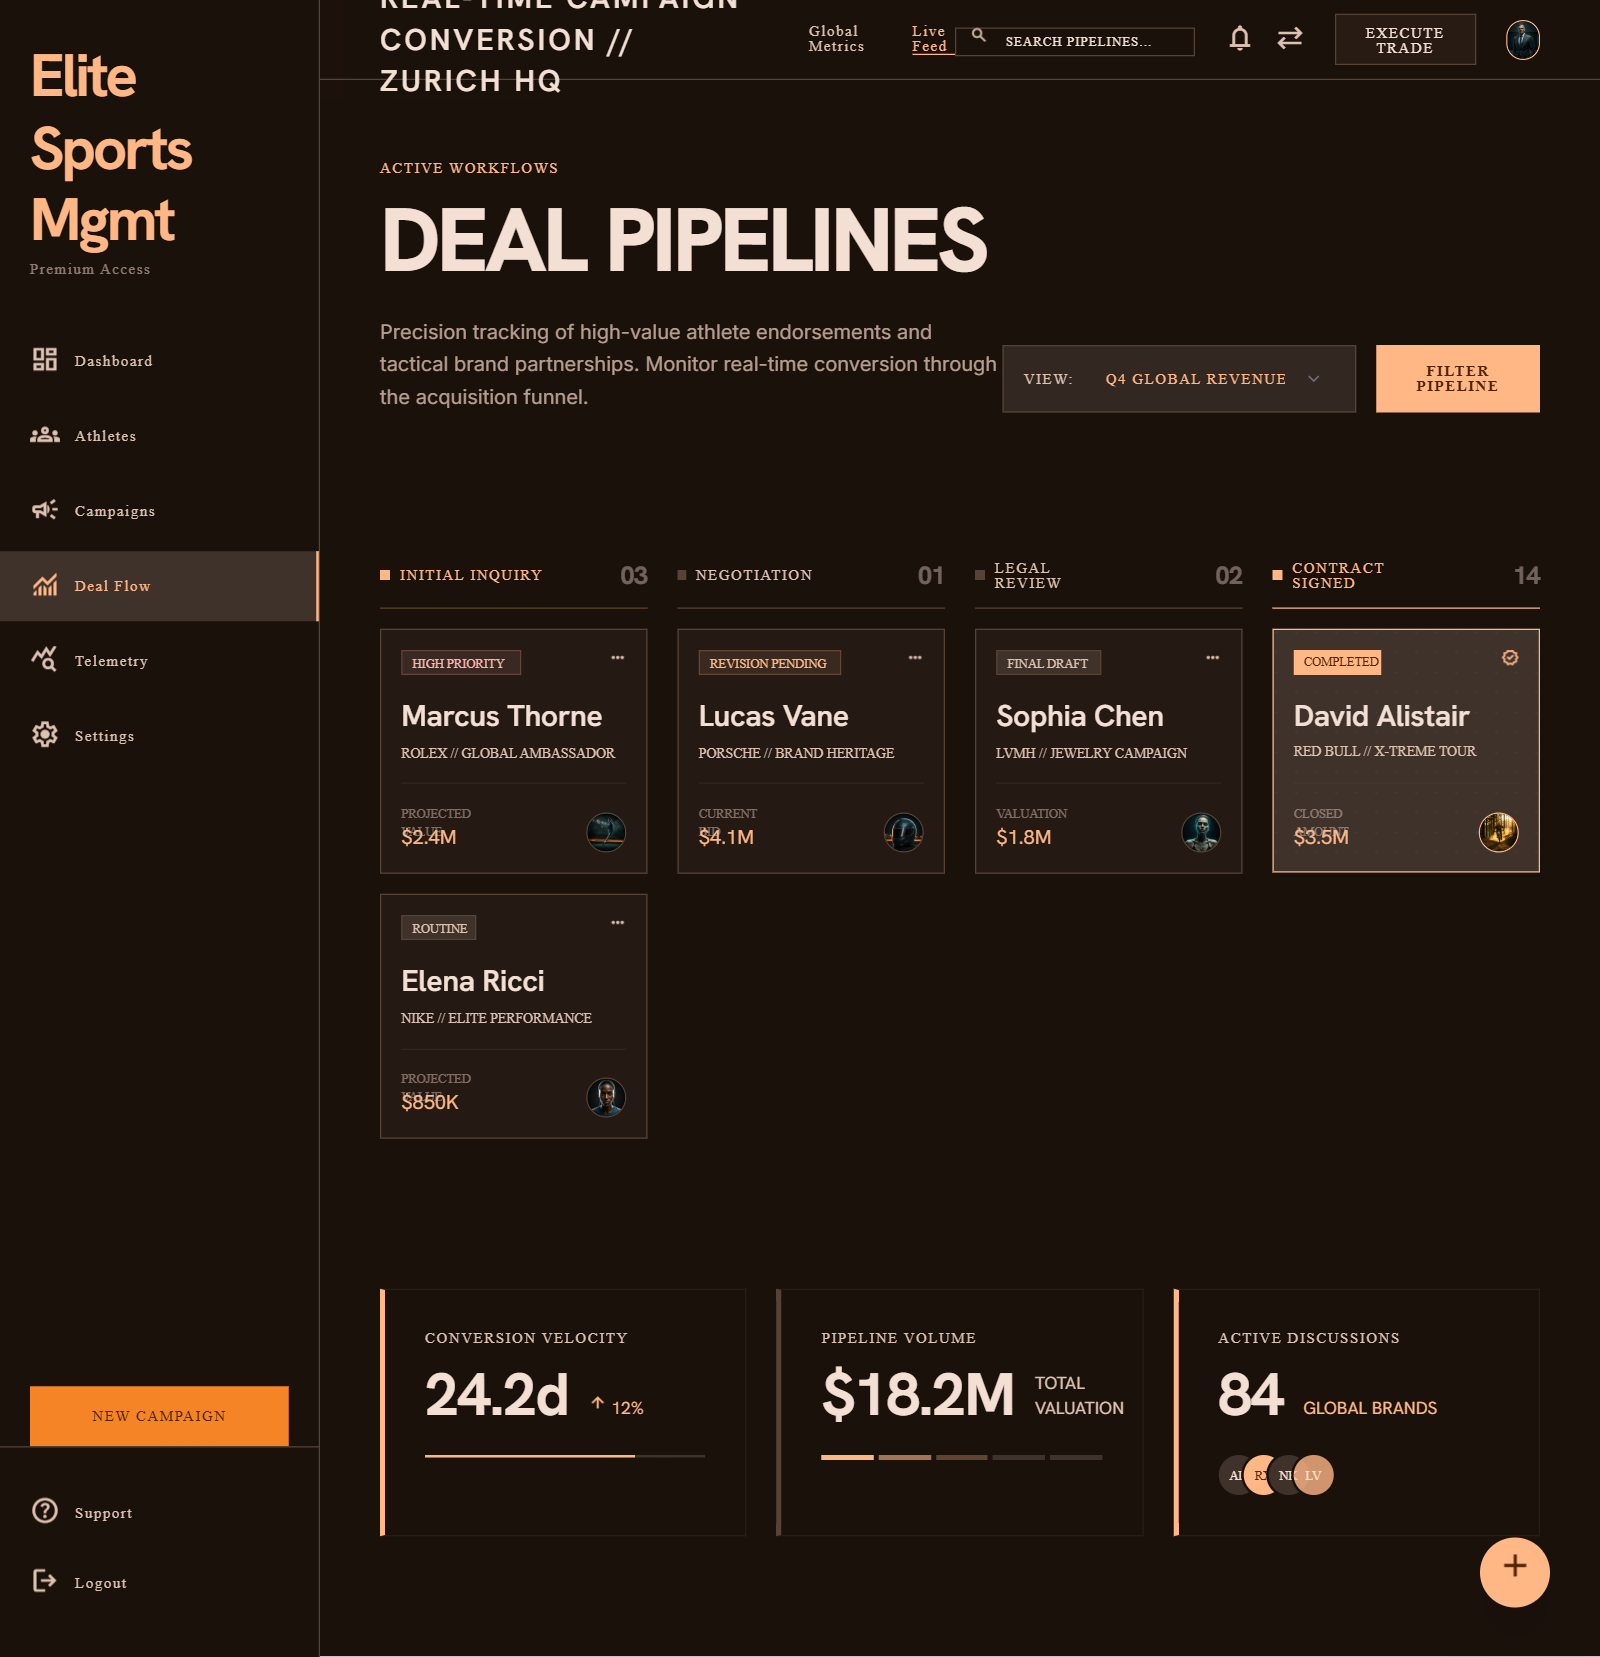Click the 12% velocity increase indicator
This screenshot has height=1657, width=1600.
[617, 1407]
